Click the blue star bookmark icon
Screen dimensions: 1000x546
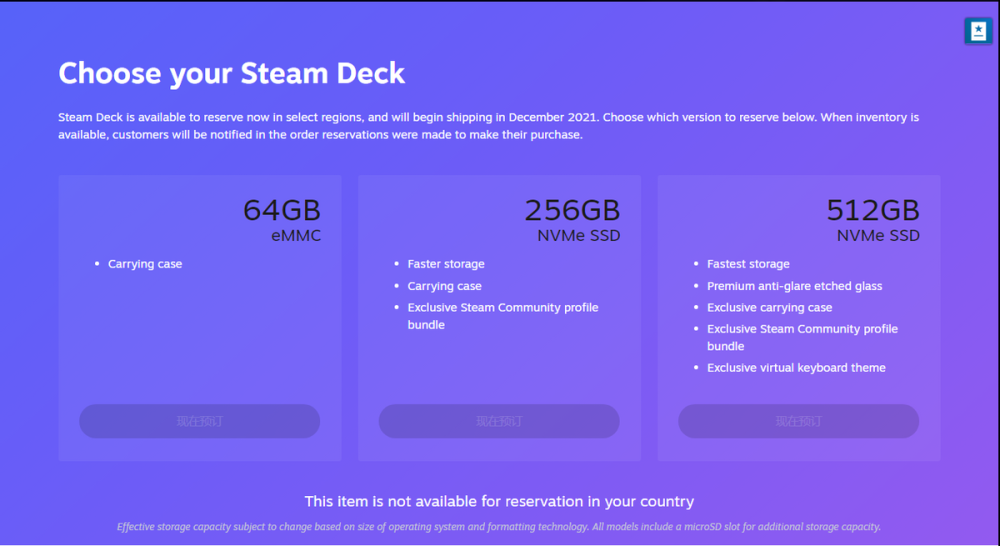click(x=978, y=31)
